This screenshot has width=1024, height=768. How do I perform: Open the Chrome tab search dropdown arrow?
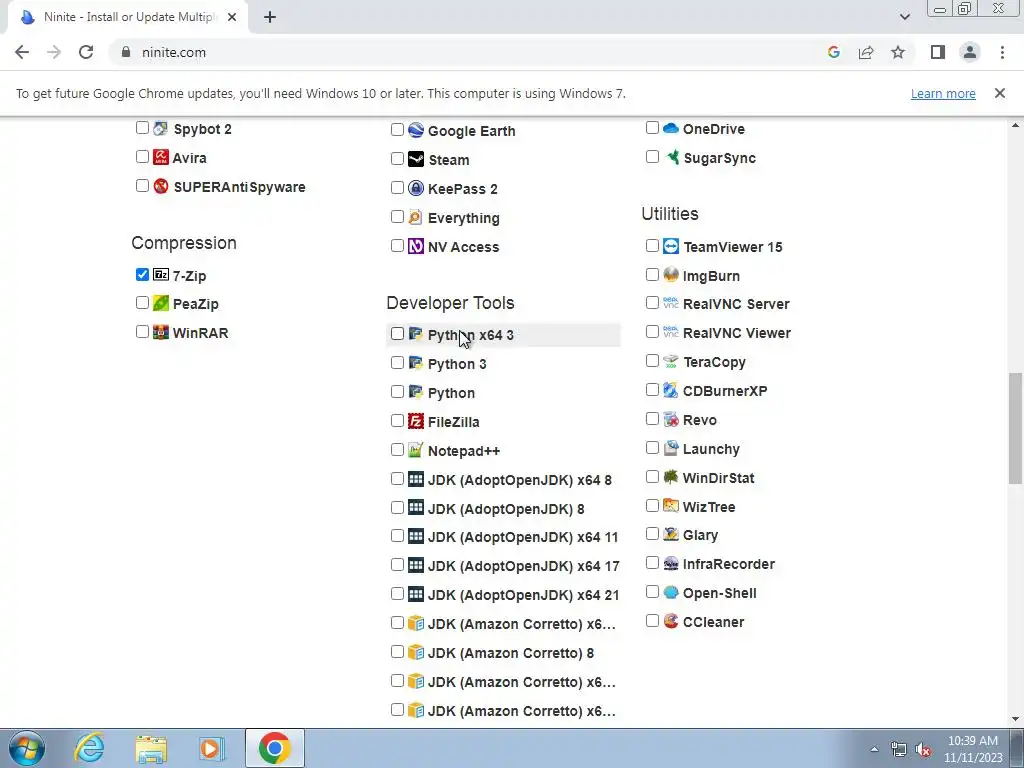coord(904,17)
